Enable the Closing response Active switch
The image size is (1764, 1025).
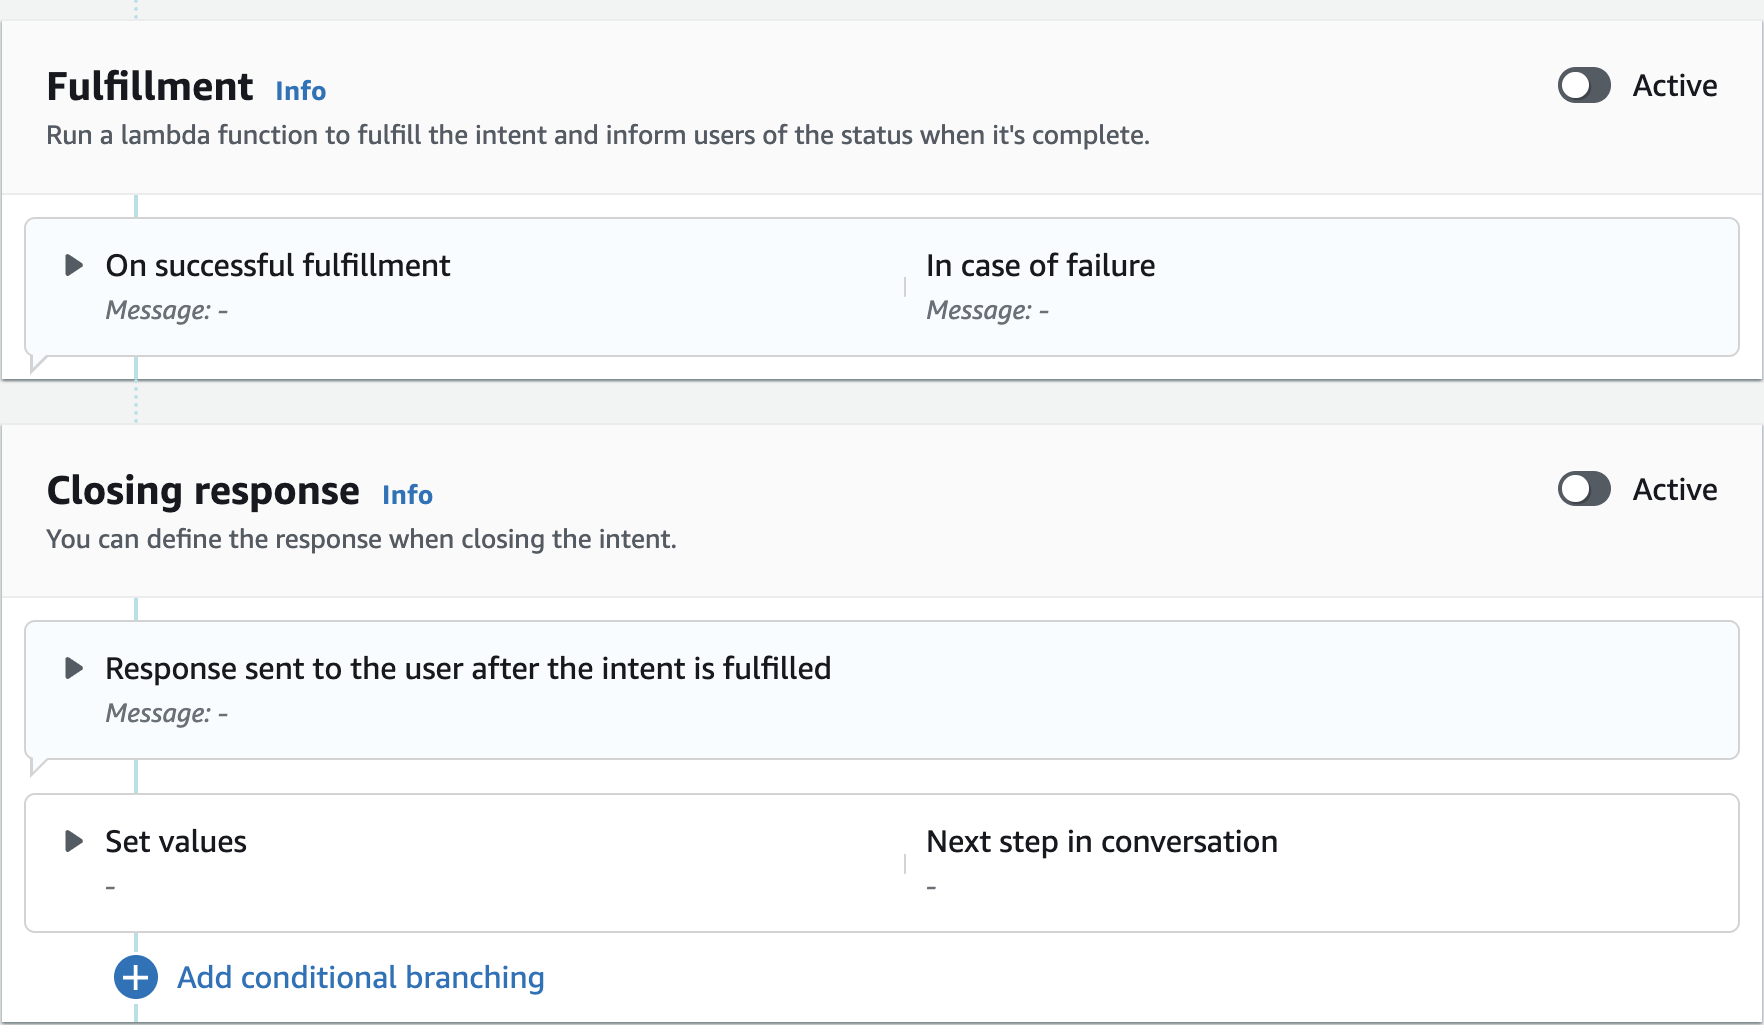click(x=1584, y=490)
